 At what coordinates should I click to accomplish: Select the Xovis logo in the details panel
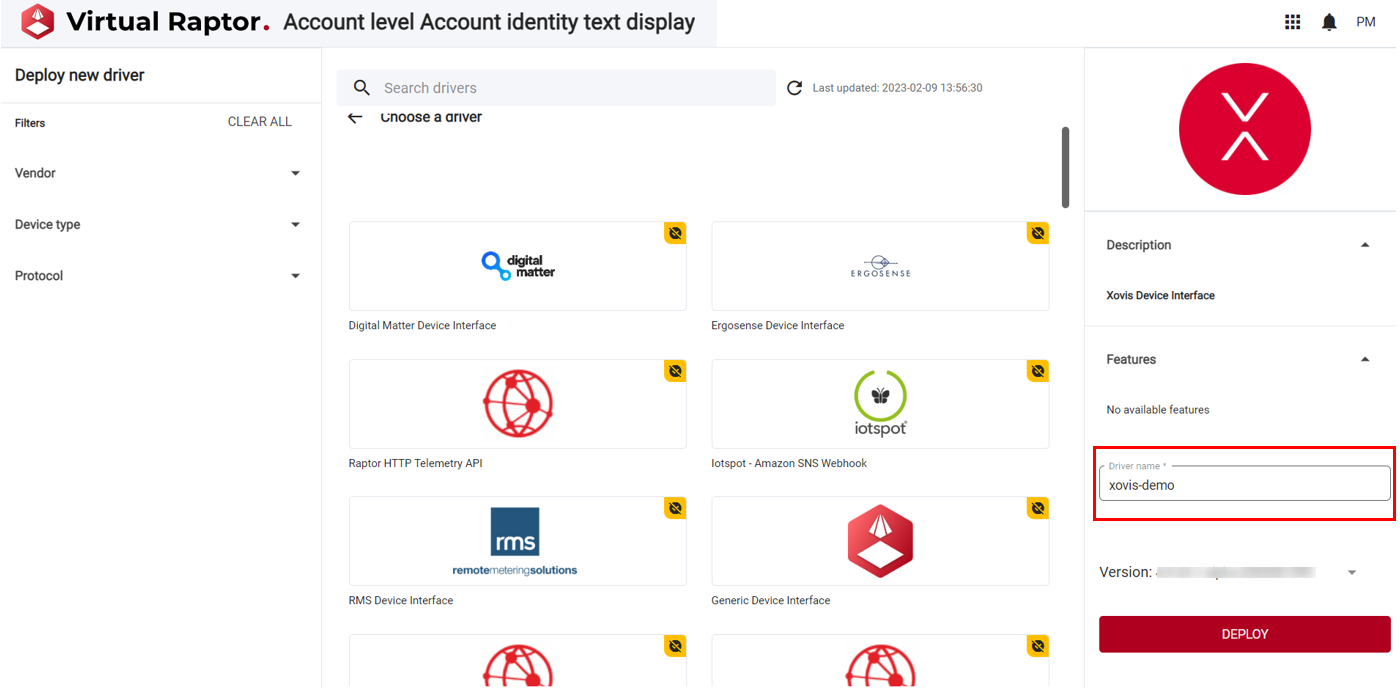[1244, 129]
